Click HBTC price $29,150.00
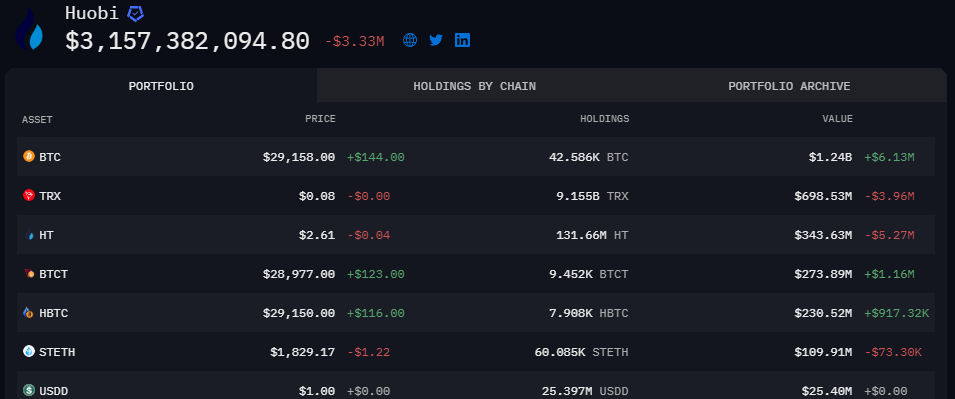 [299, 313]
